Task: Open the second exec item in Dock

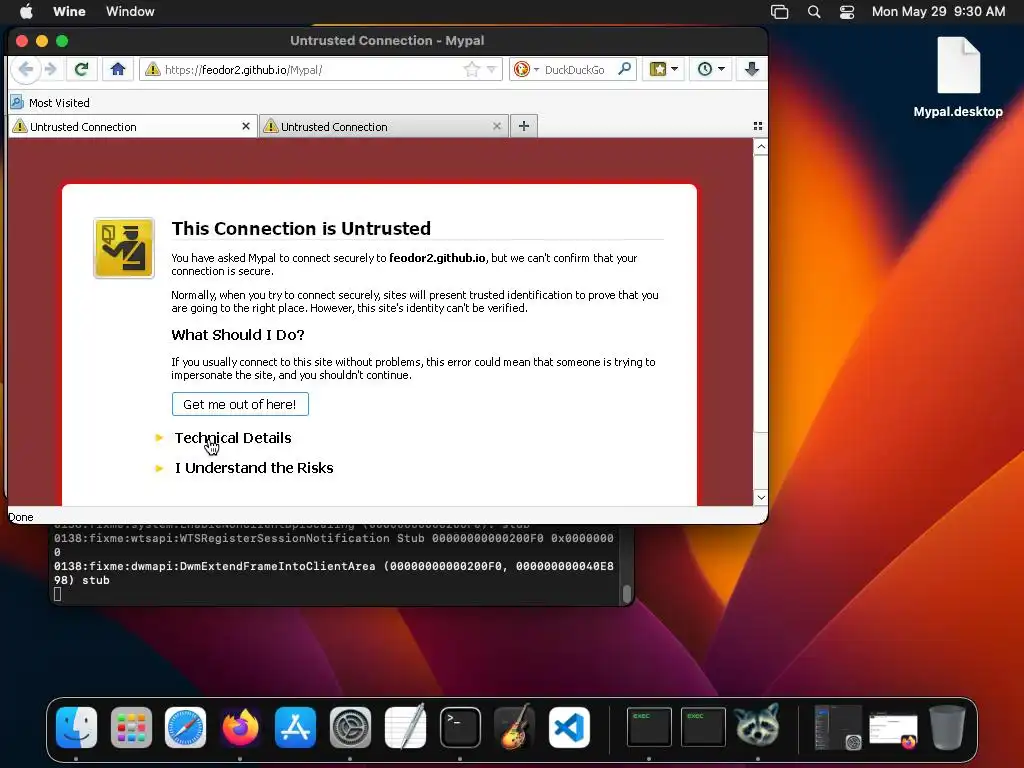Action: (x=703, y=727)
